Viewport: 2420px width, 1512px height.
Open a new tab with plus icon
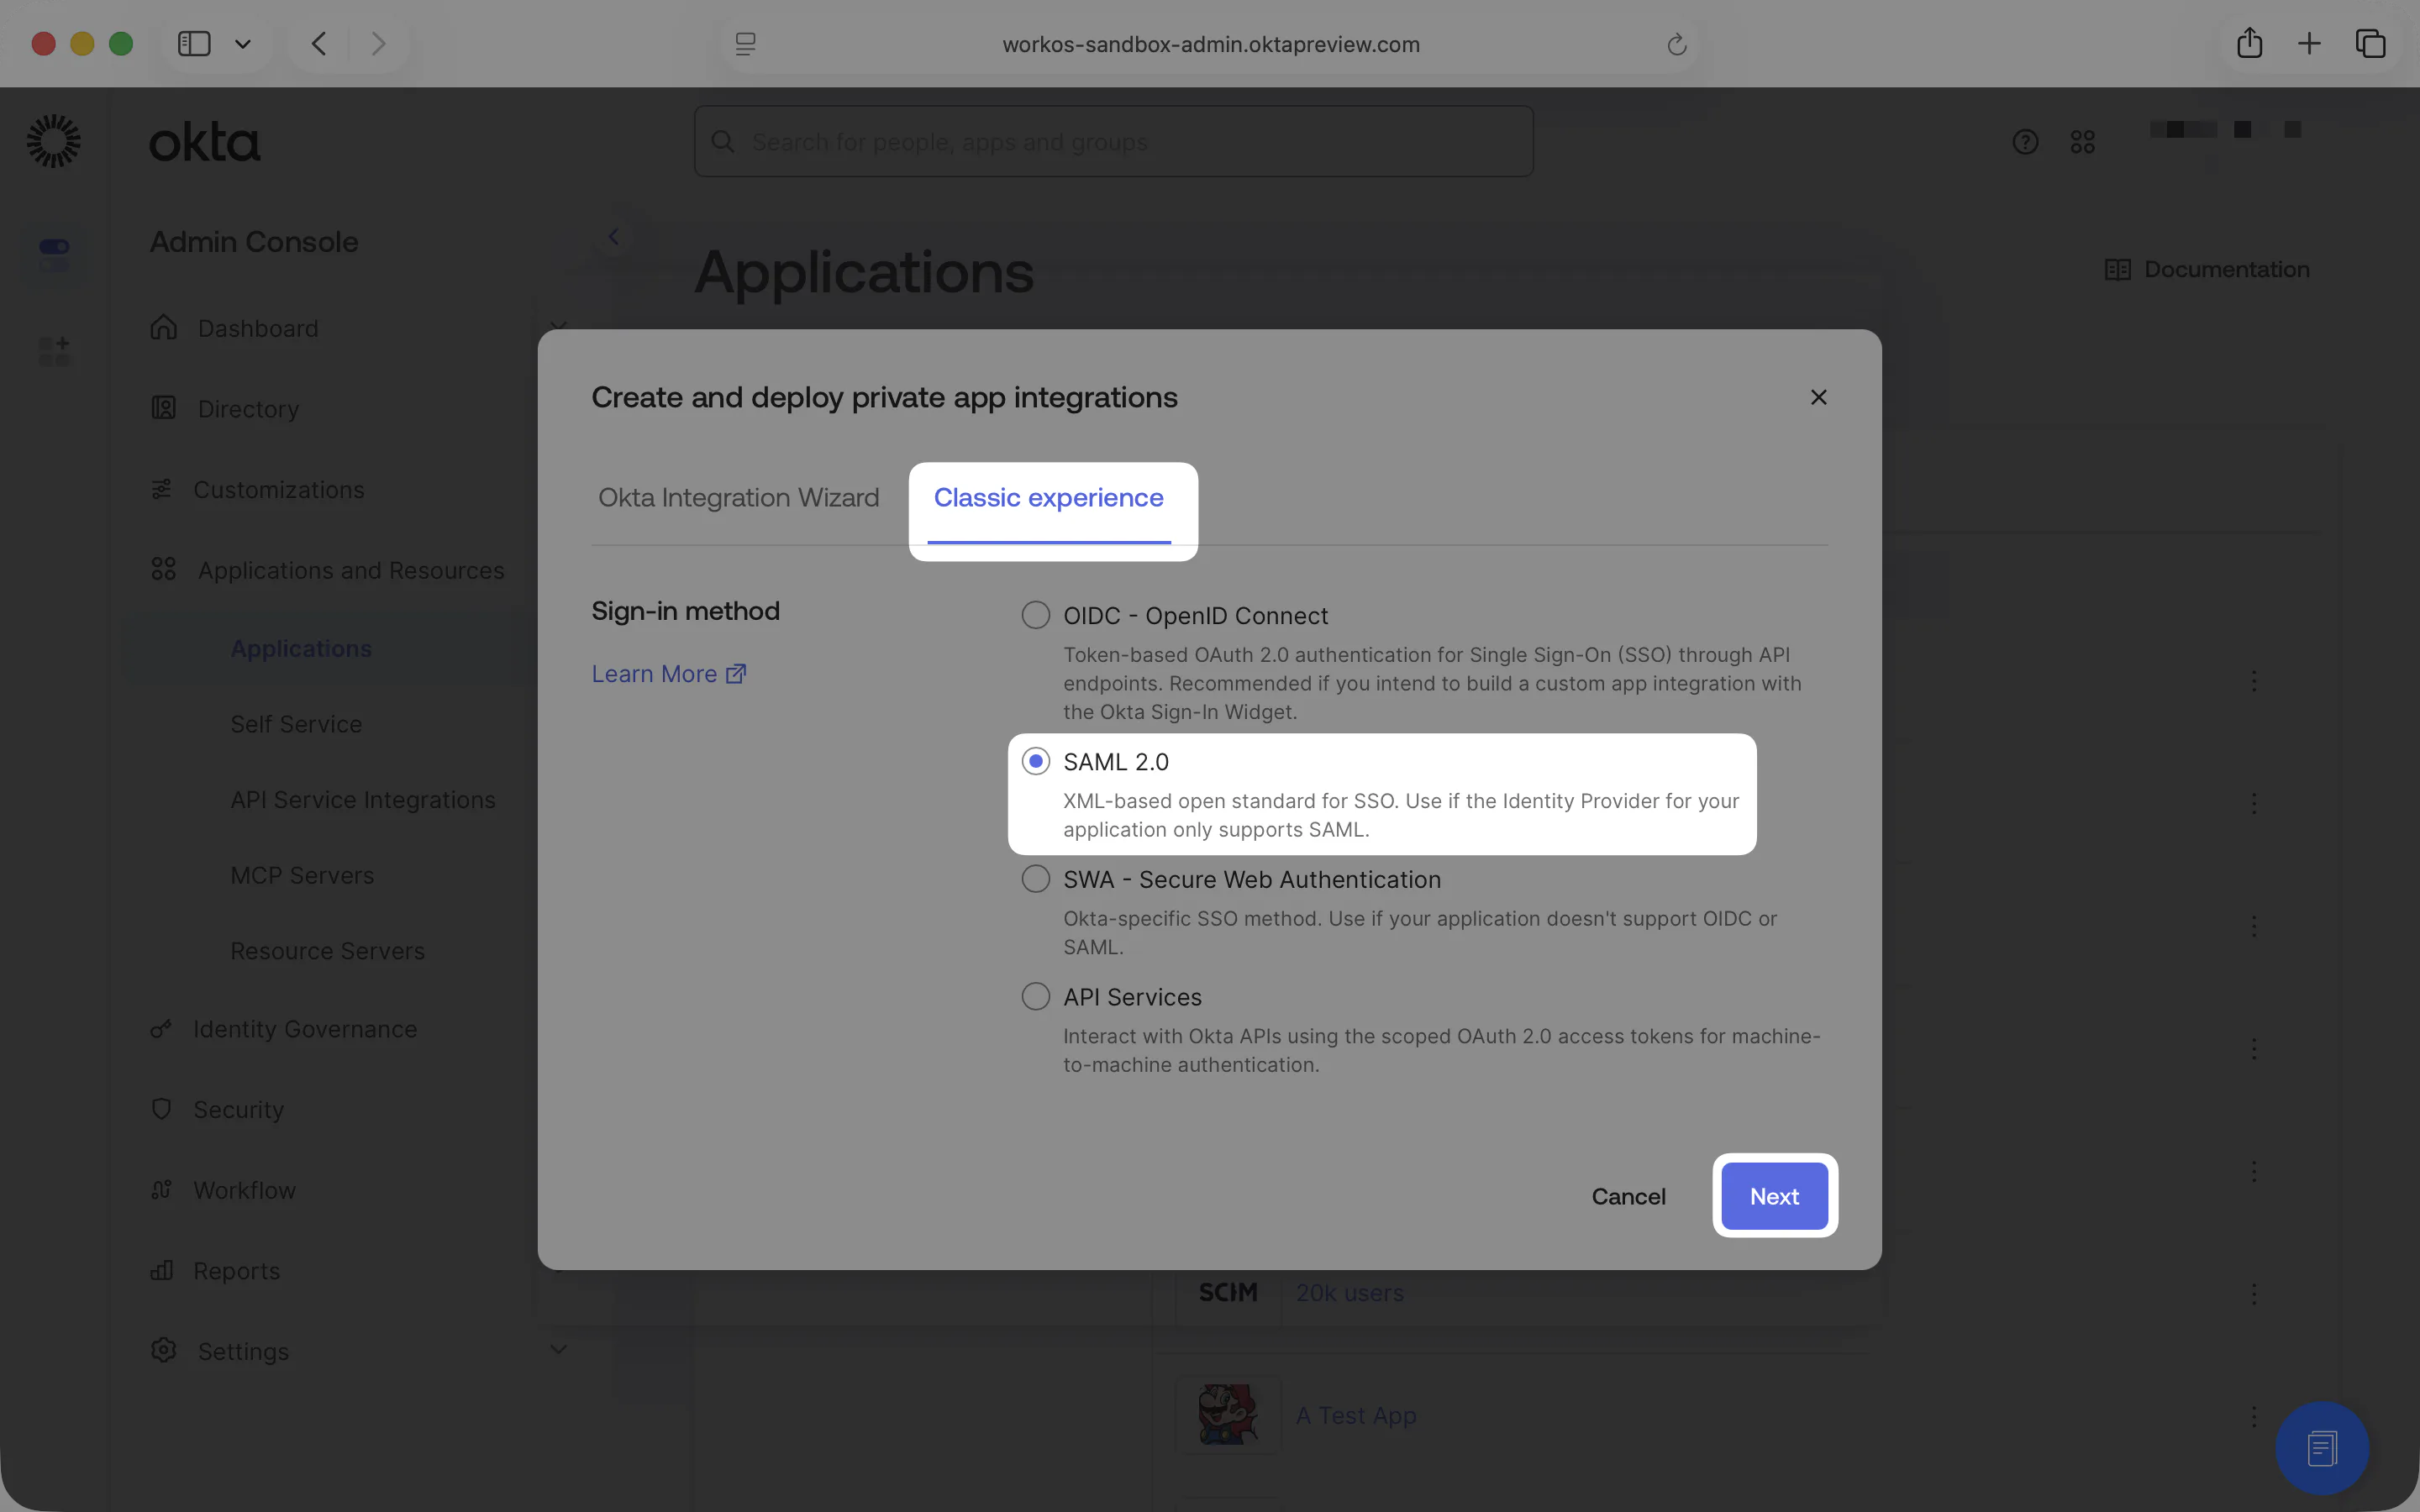2309,44
